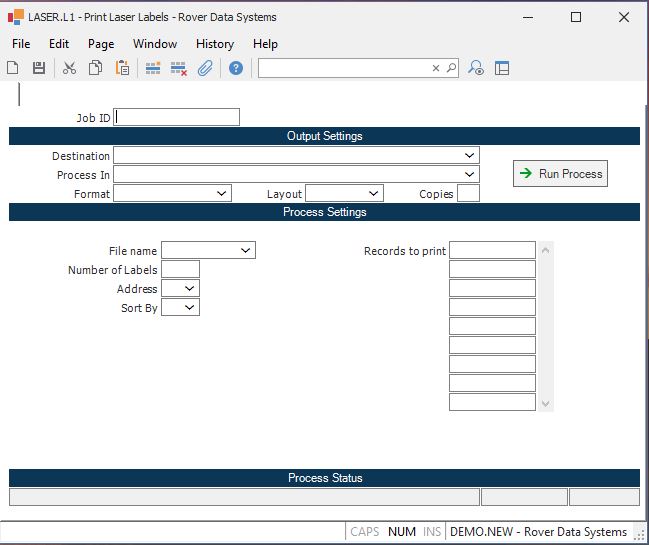Expand the Format dropdown list
Viewport: 649px width, 545px height.
pos(221,194)
